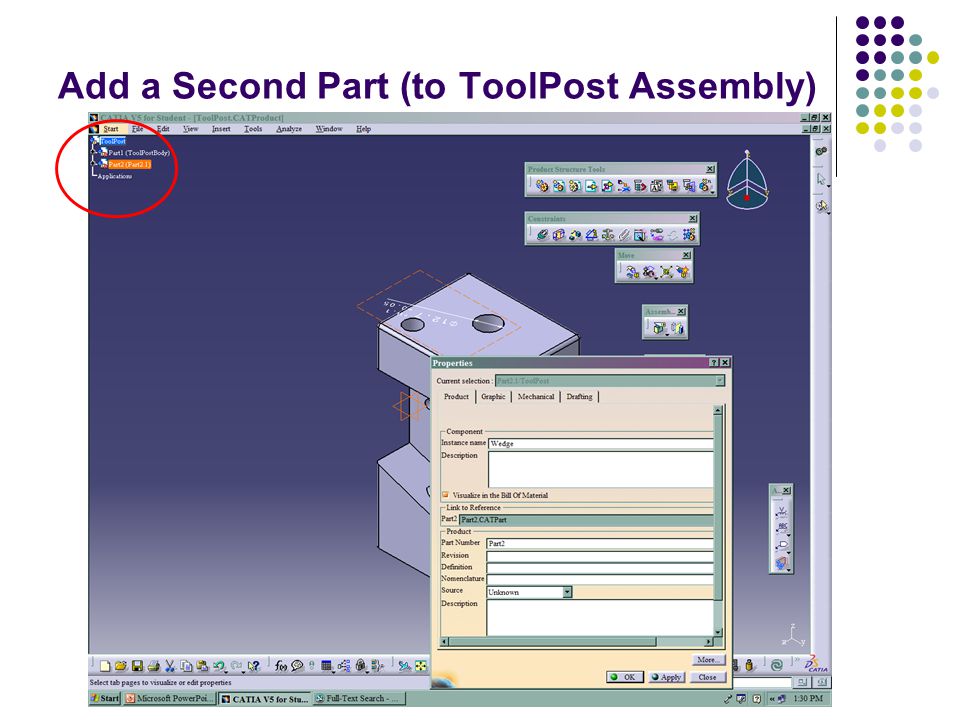Expand the Product Structure Tools toolbar overflow arrow
Viewport: 960px width, 720px height.
(x=713, y=192)
